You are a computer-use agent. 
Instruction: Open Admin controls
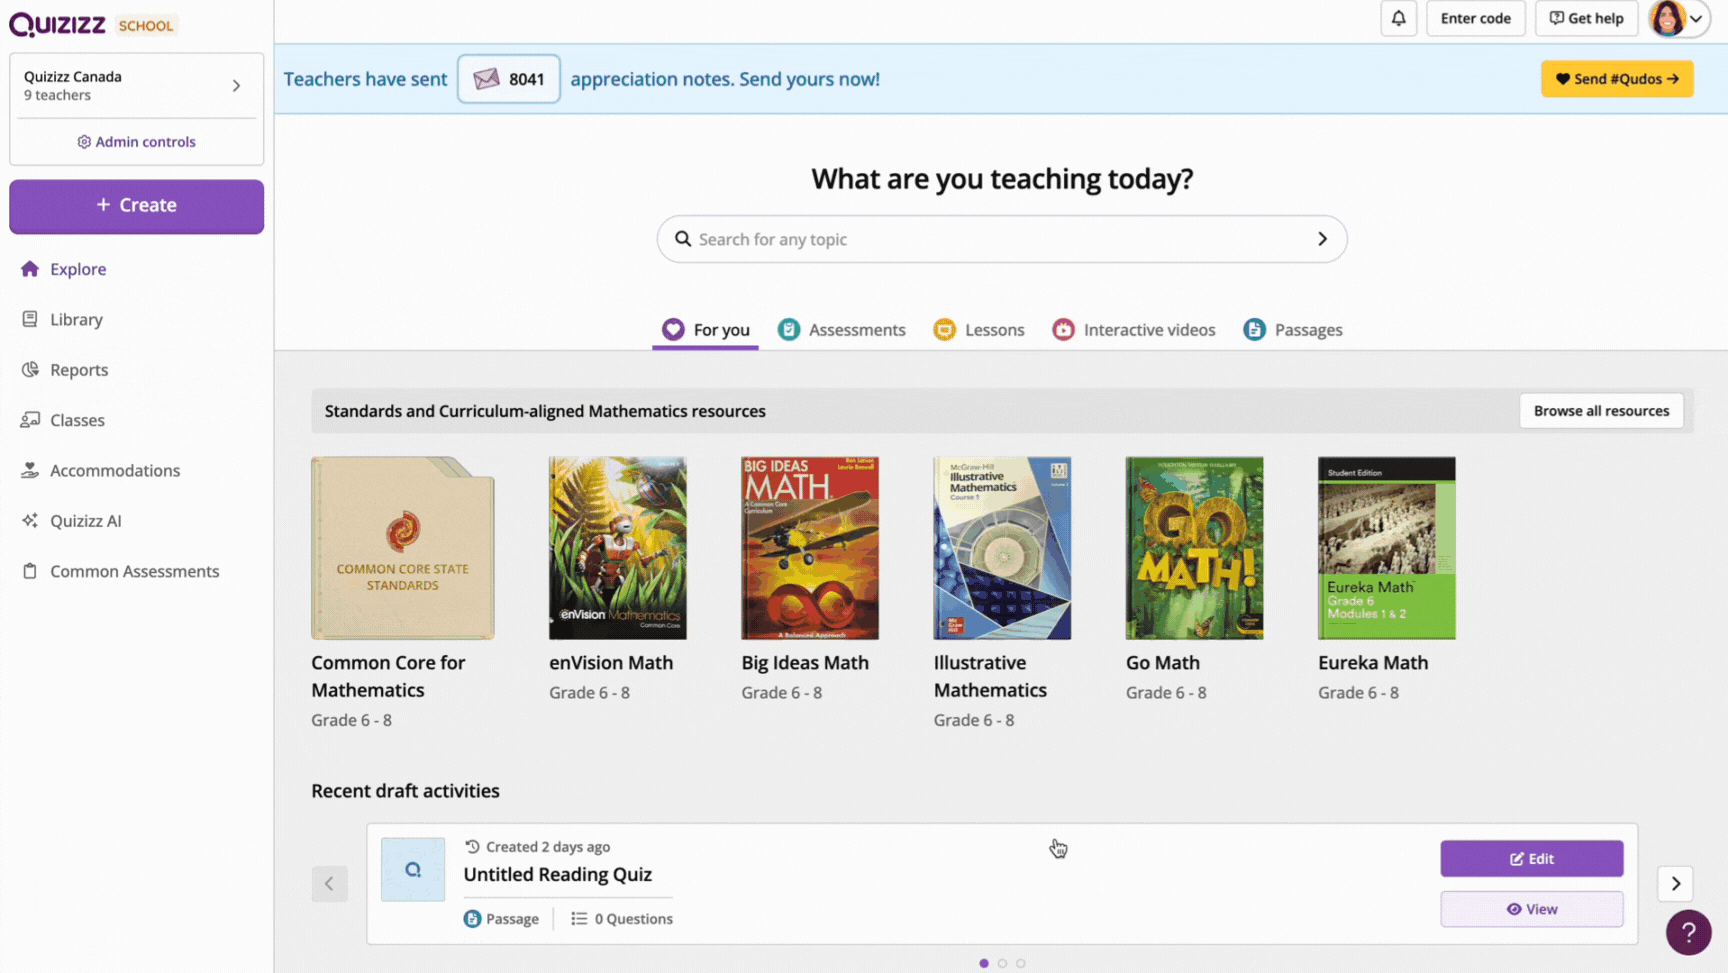[x=136, y=142]
